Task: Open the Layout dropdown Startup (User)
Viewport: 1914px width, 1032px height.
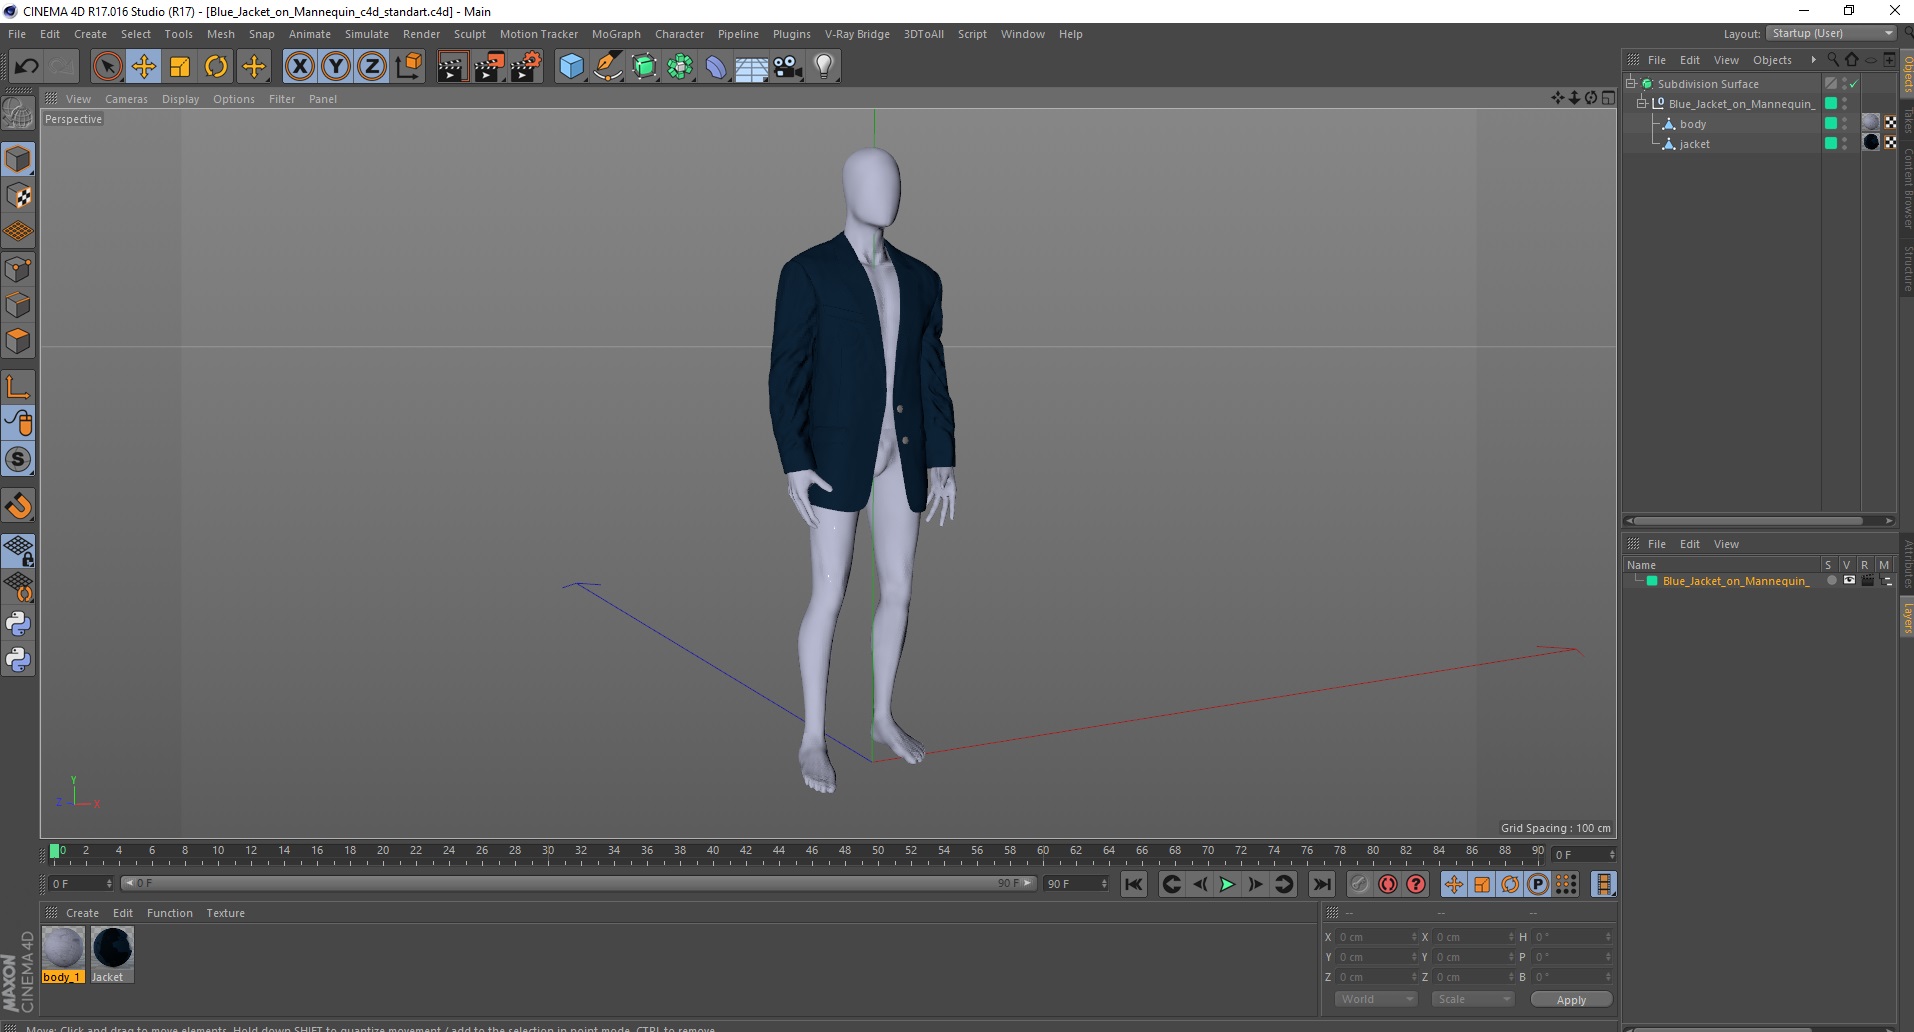Action: tap(1832, 33)
